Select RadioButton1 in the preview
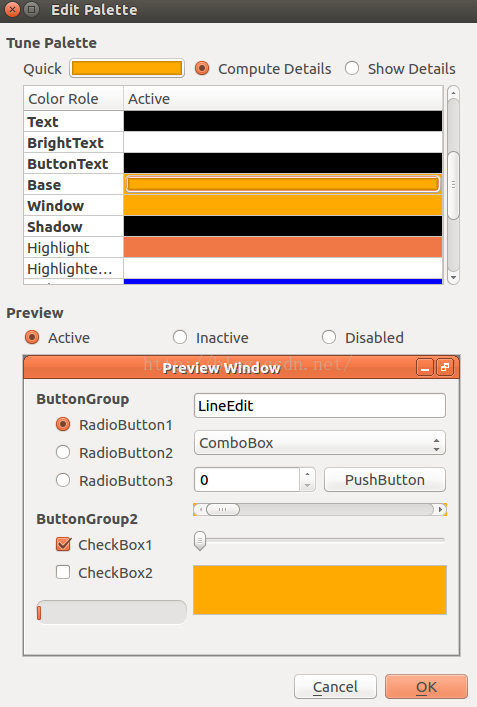 click(63, 424)
